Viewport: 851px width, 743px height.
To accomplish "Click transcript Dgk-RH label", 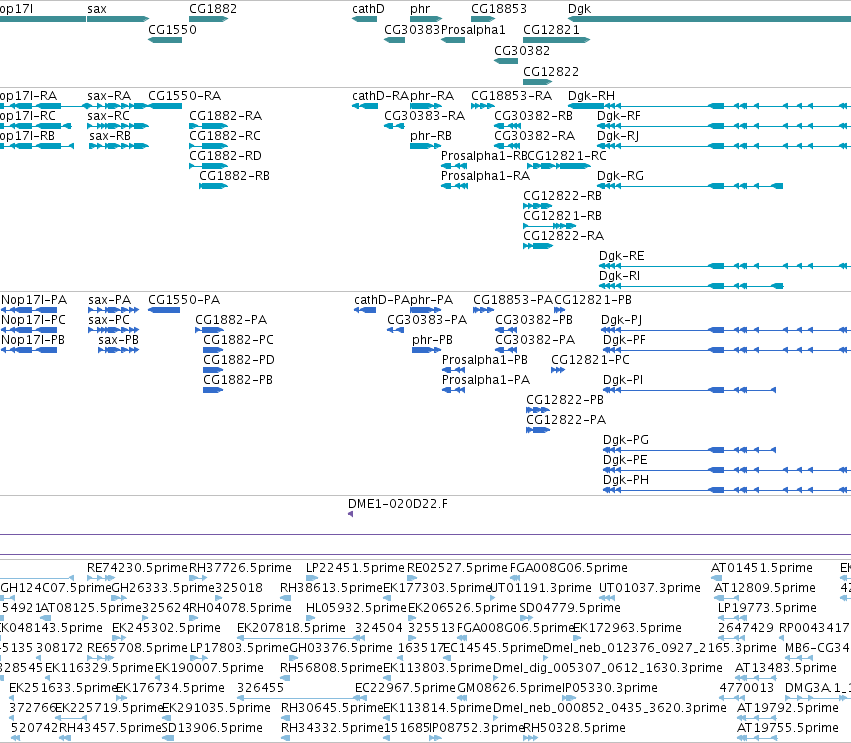I will point(591,96).
